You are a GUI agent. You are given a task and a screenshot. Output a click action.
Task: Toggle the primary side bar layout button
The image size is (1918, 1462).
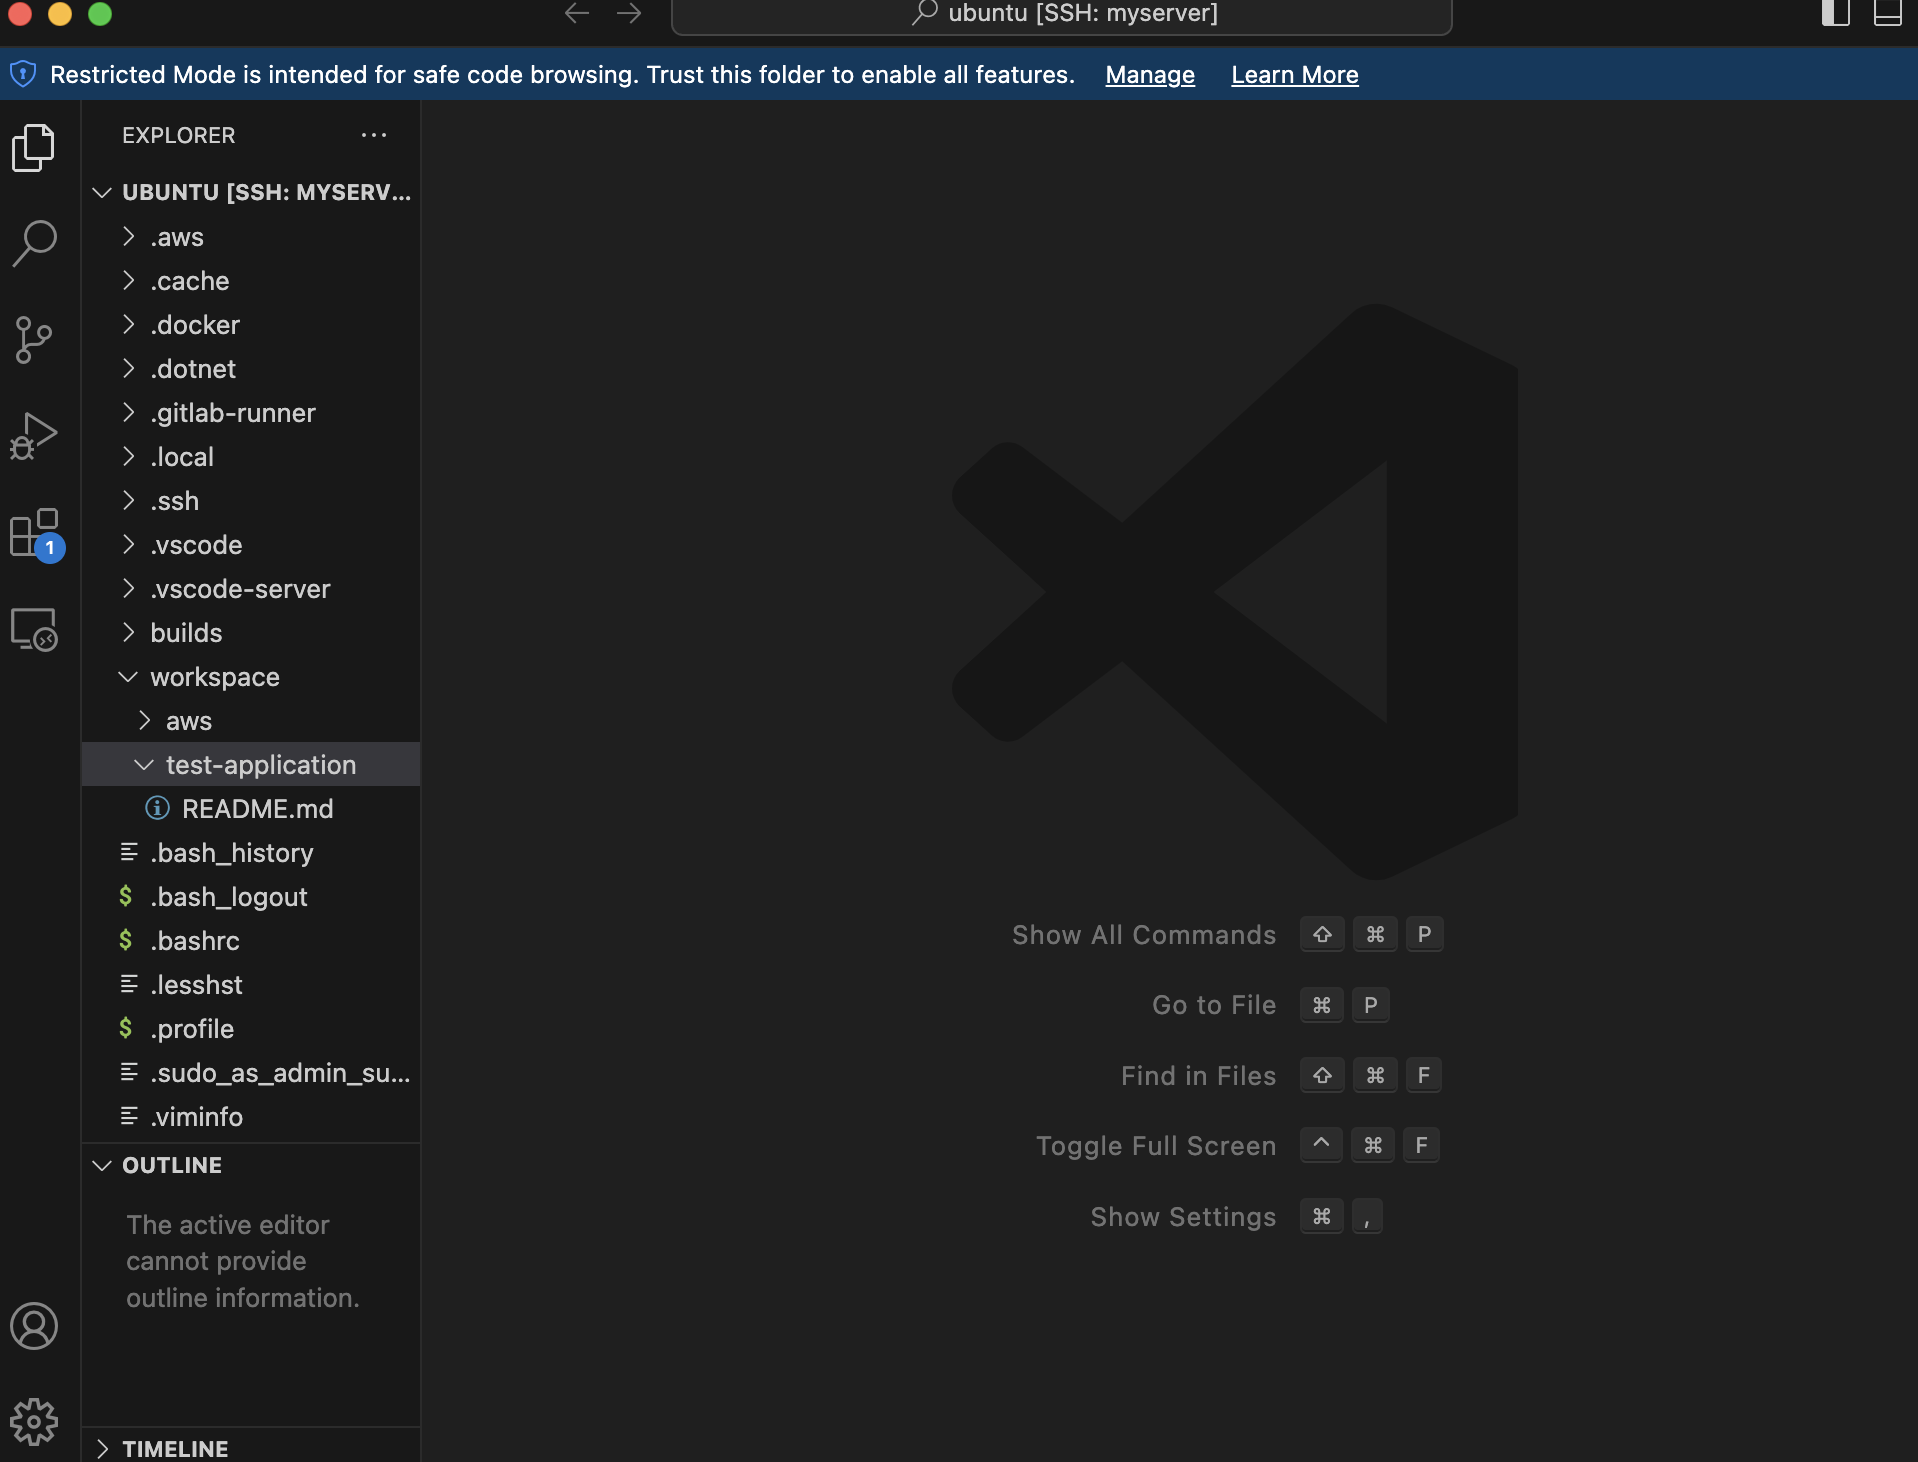tap(1836, 13)
